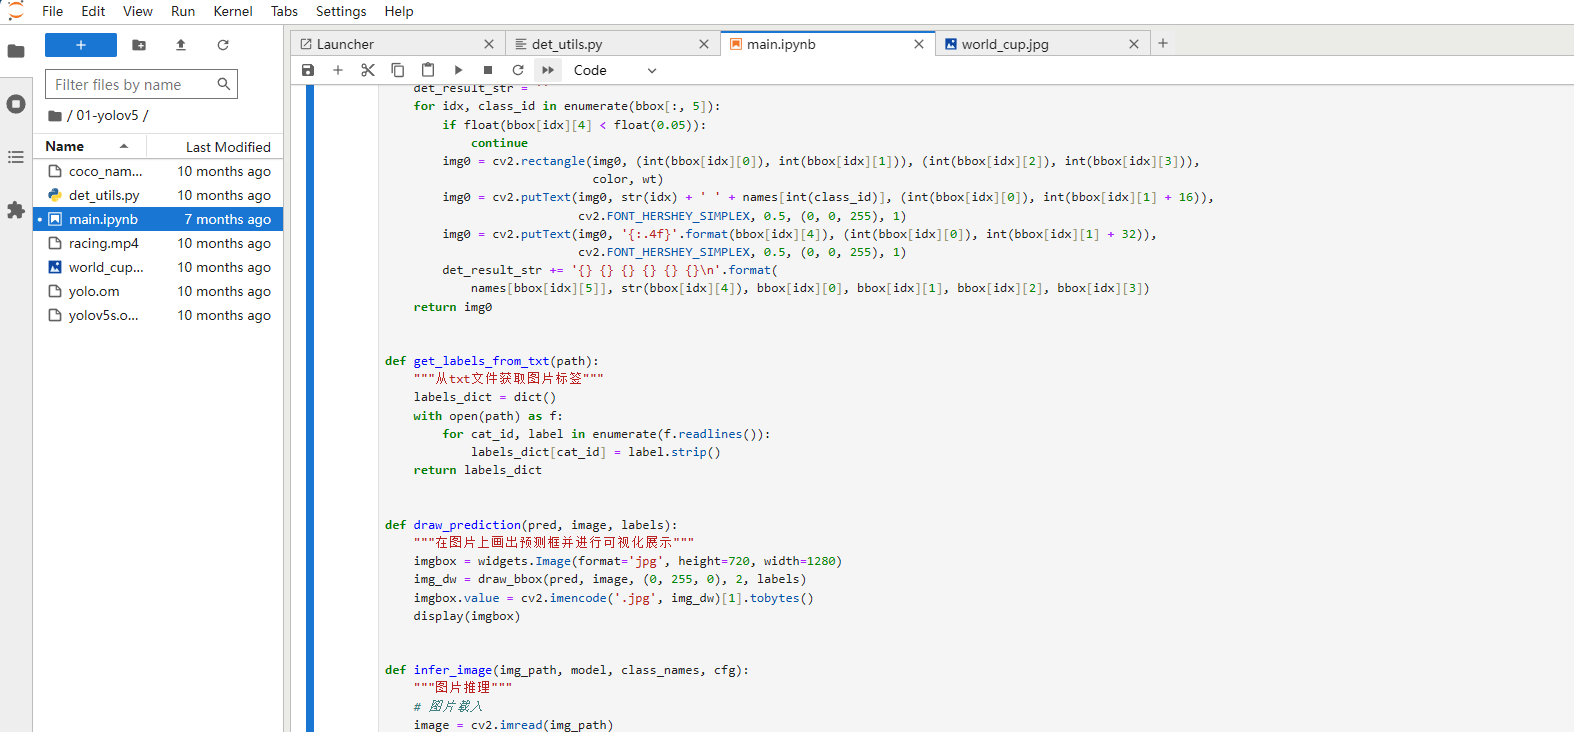Click the def get_labels_from_txt line

492,361
